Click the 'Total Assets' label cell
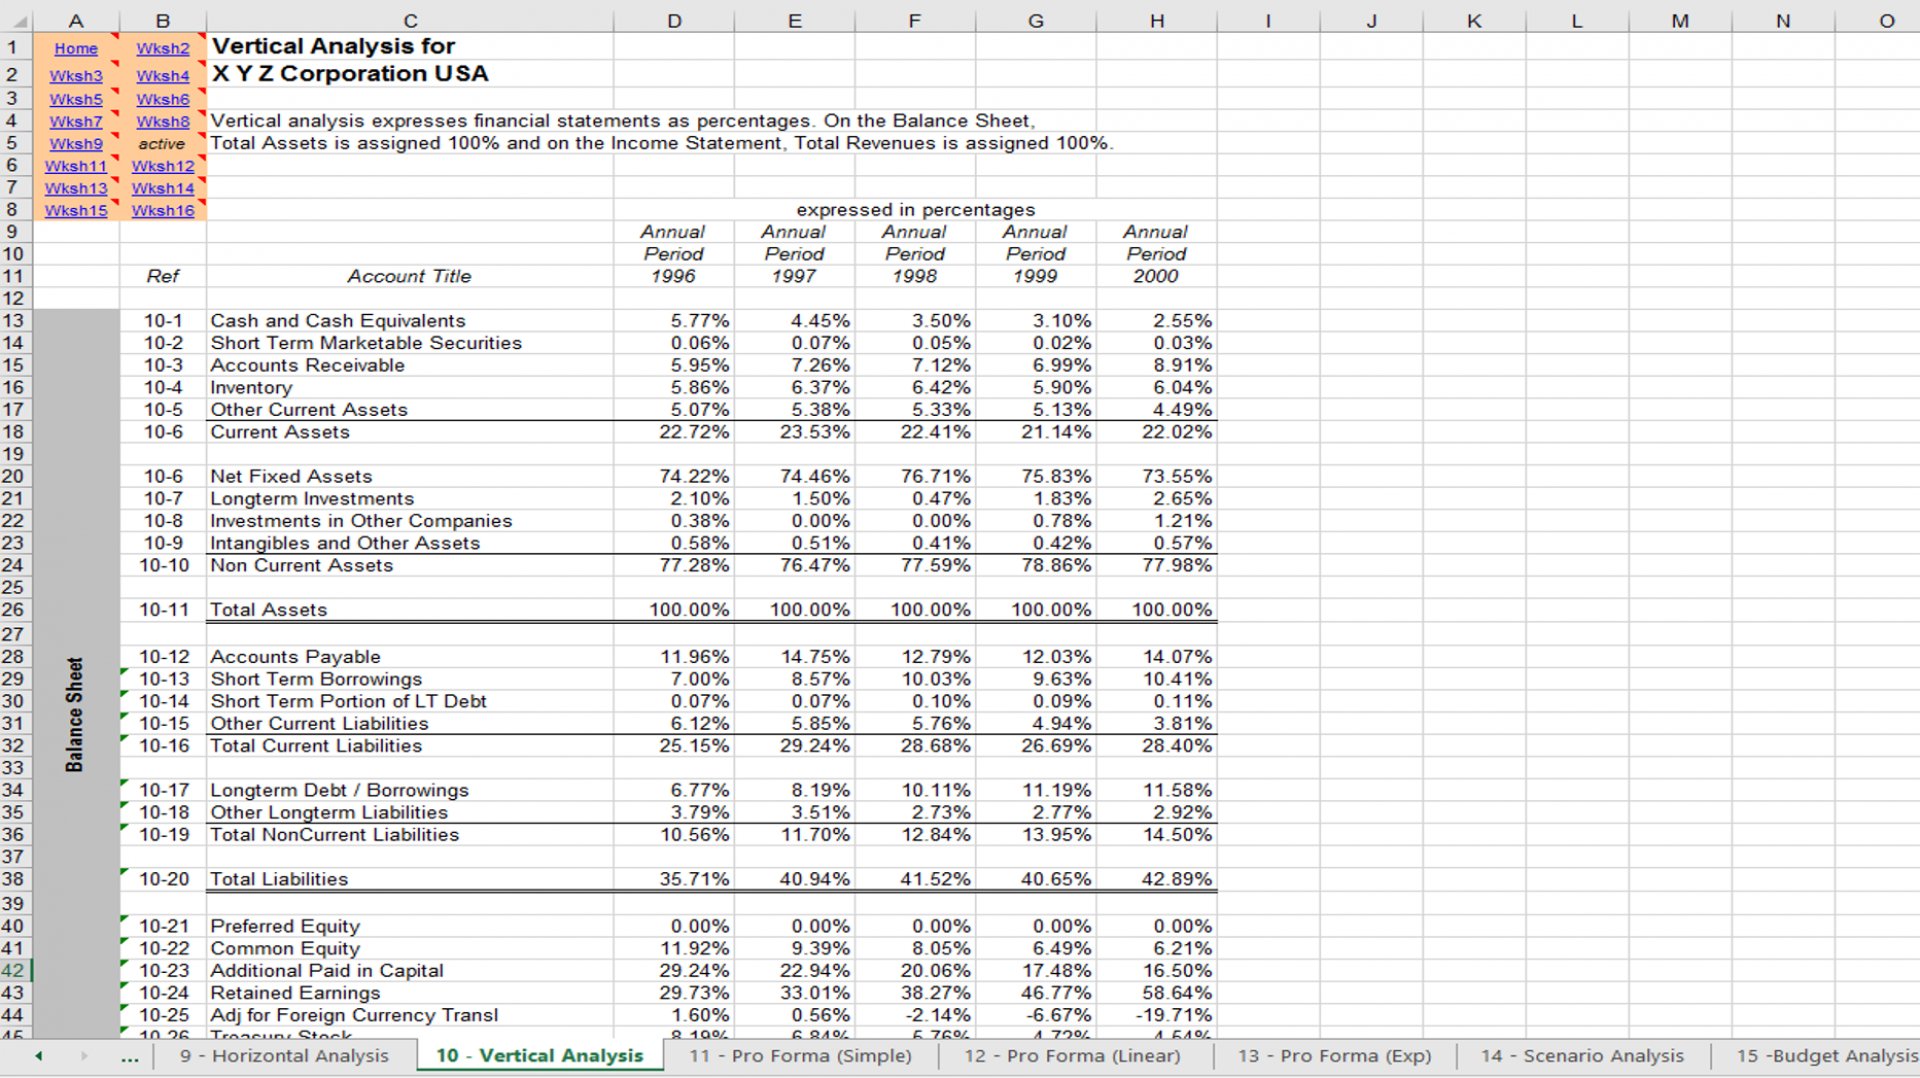 (410, 610)
